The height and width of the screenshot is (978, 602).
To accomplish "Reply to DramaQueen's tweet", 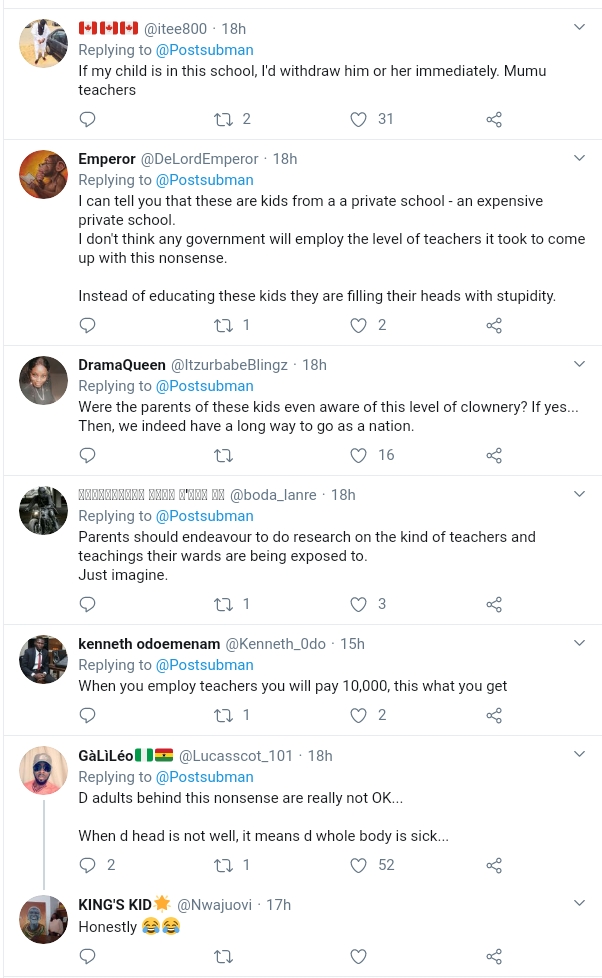I will pyautogui.click(x=87, y=455).
